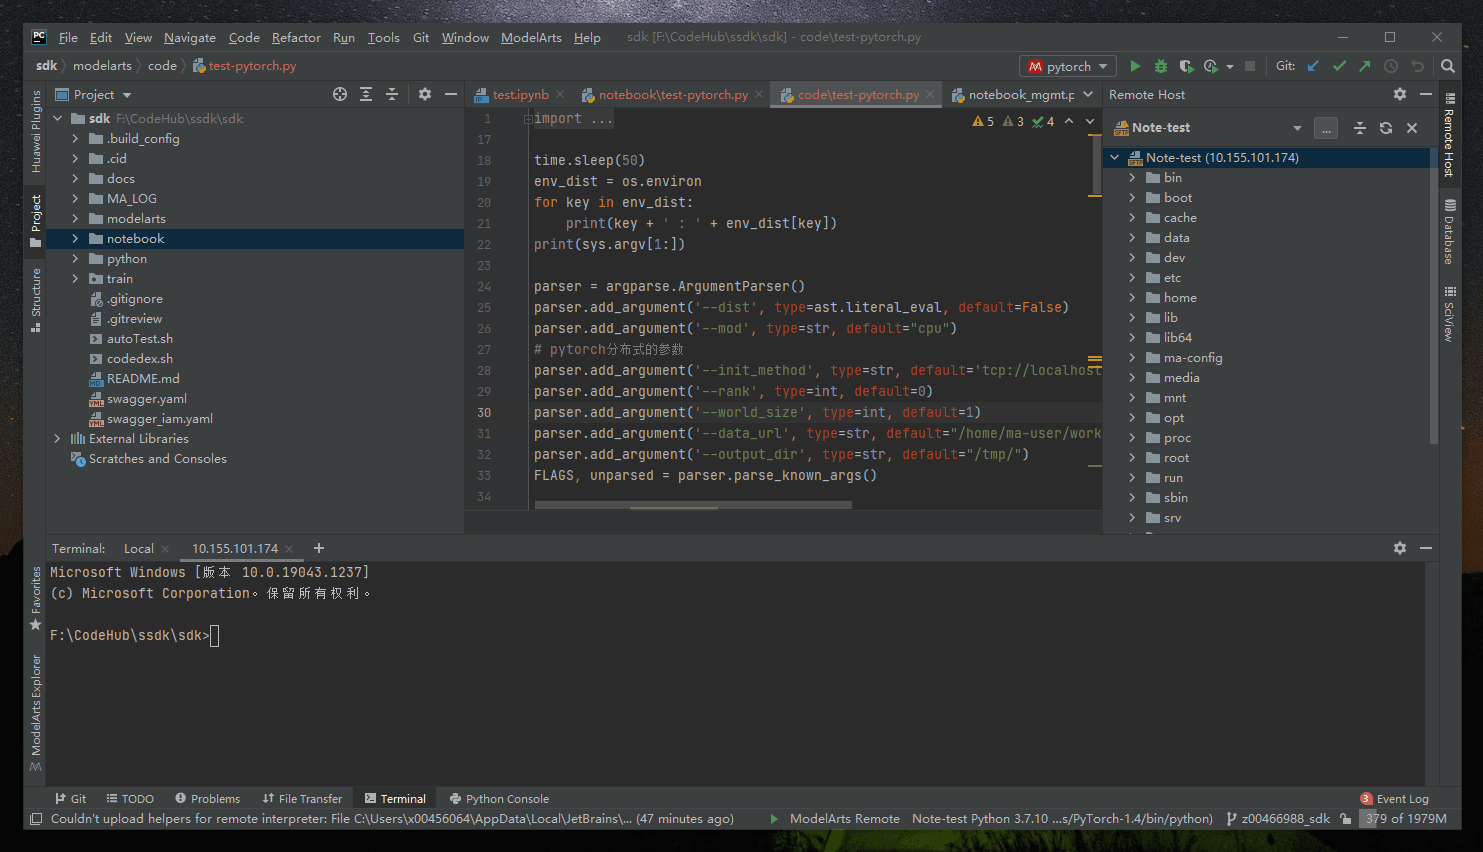Open the pytorch run configuration dropdown

1067,66
